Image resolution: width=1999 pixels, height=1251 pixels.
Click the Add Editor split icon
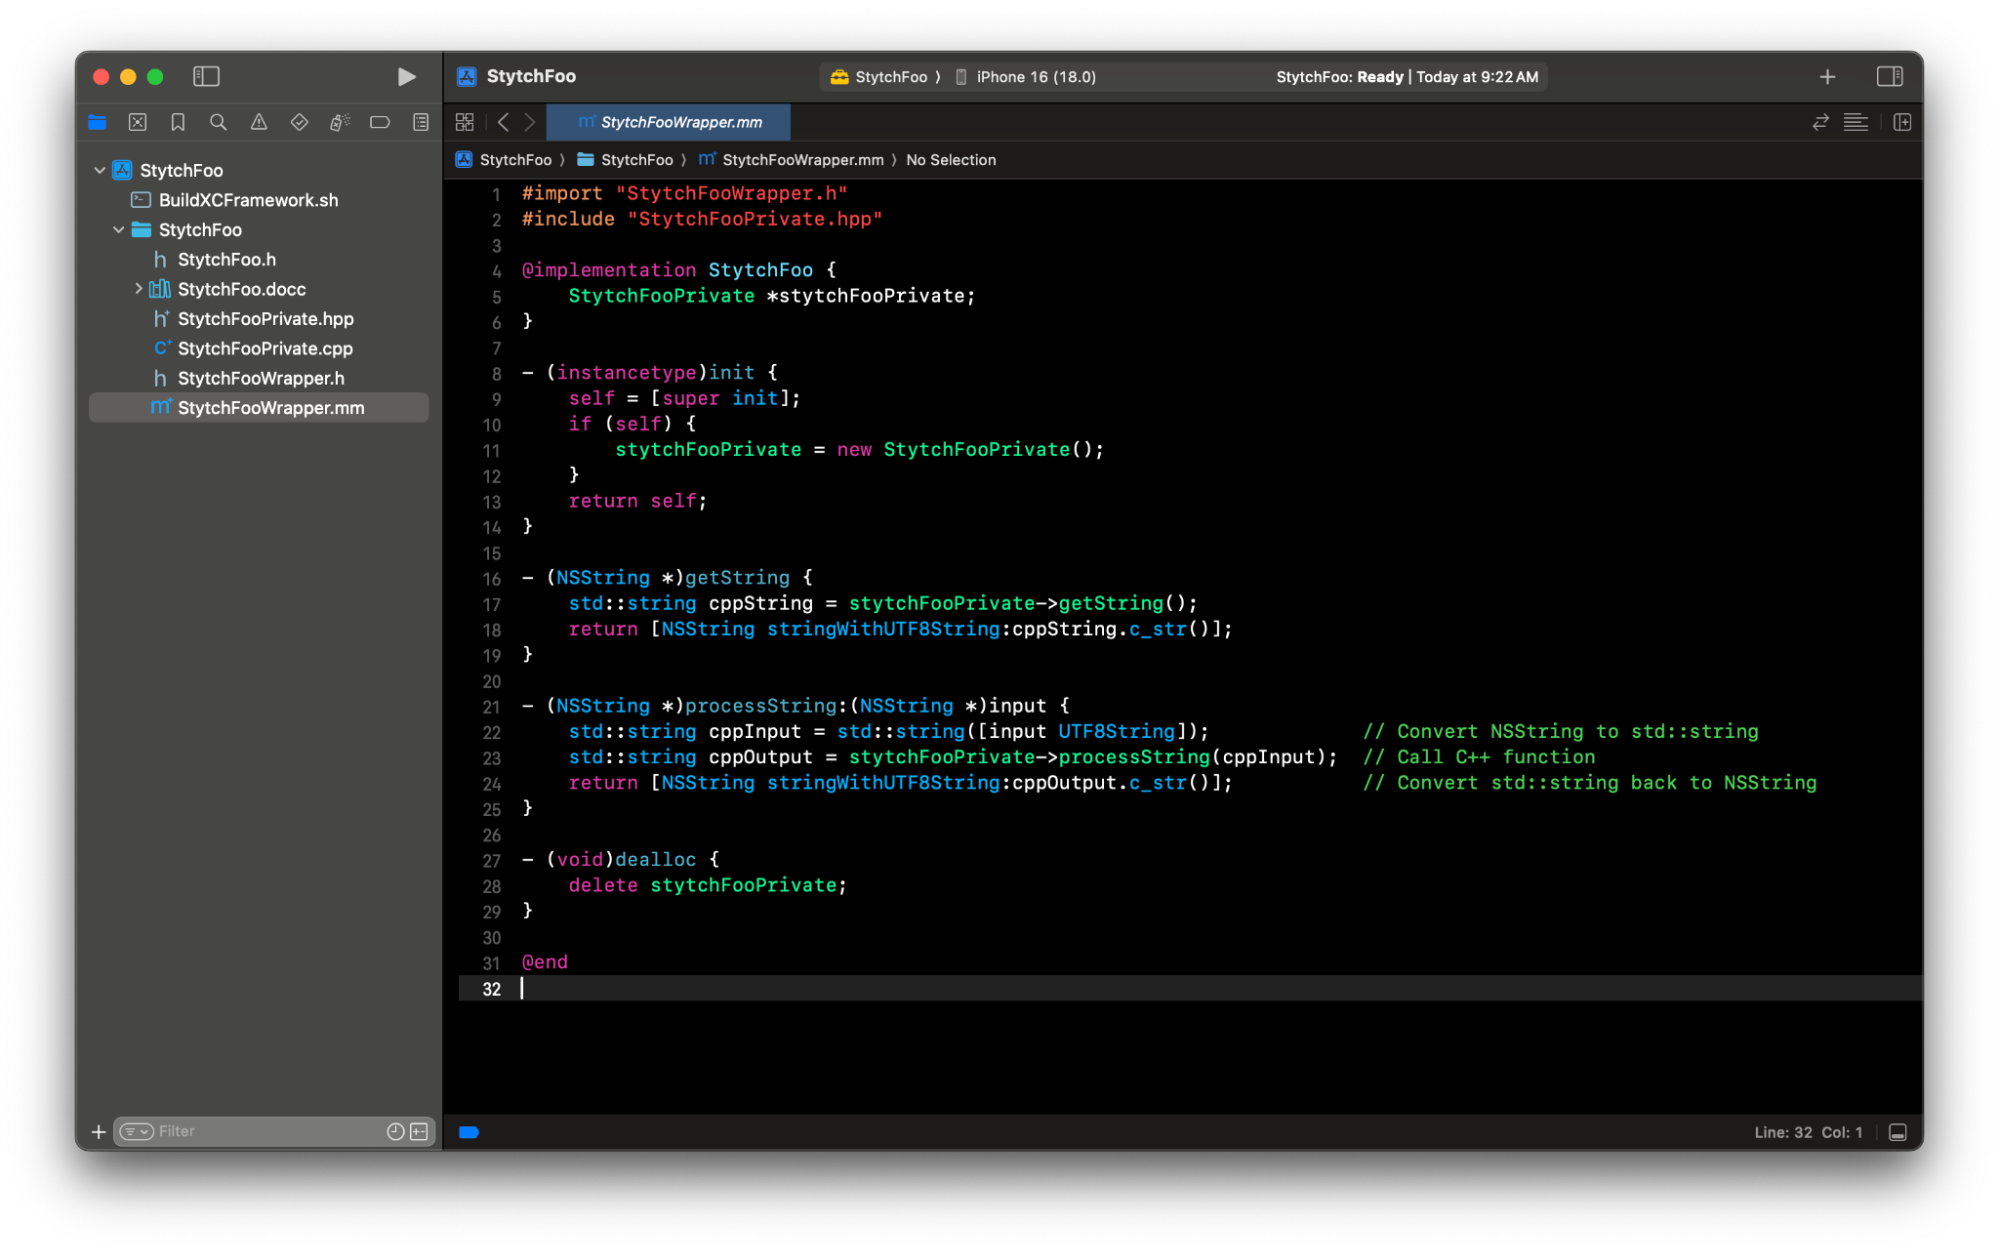click(1902, 122)
